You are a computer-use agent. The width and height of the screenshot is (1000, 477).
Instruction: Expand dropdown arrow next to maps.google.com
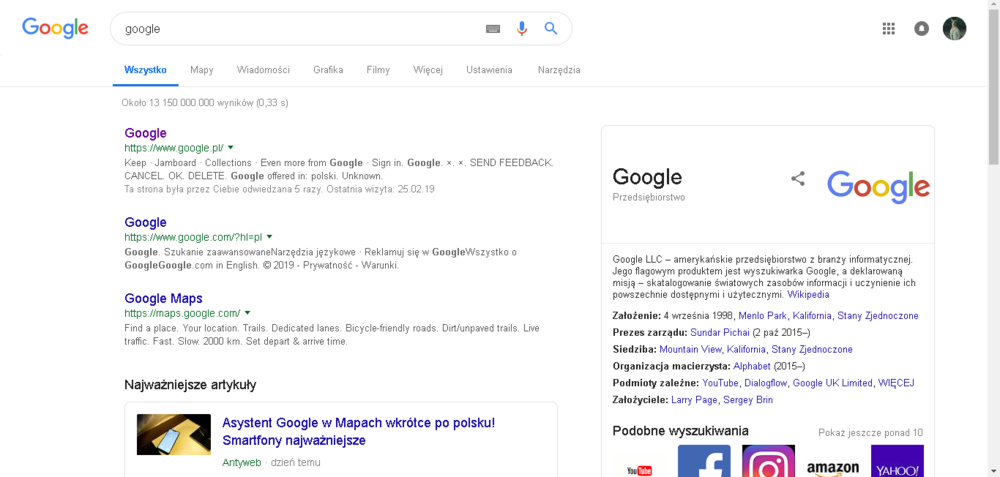[x=247, y=312]
